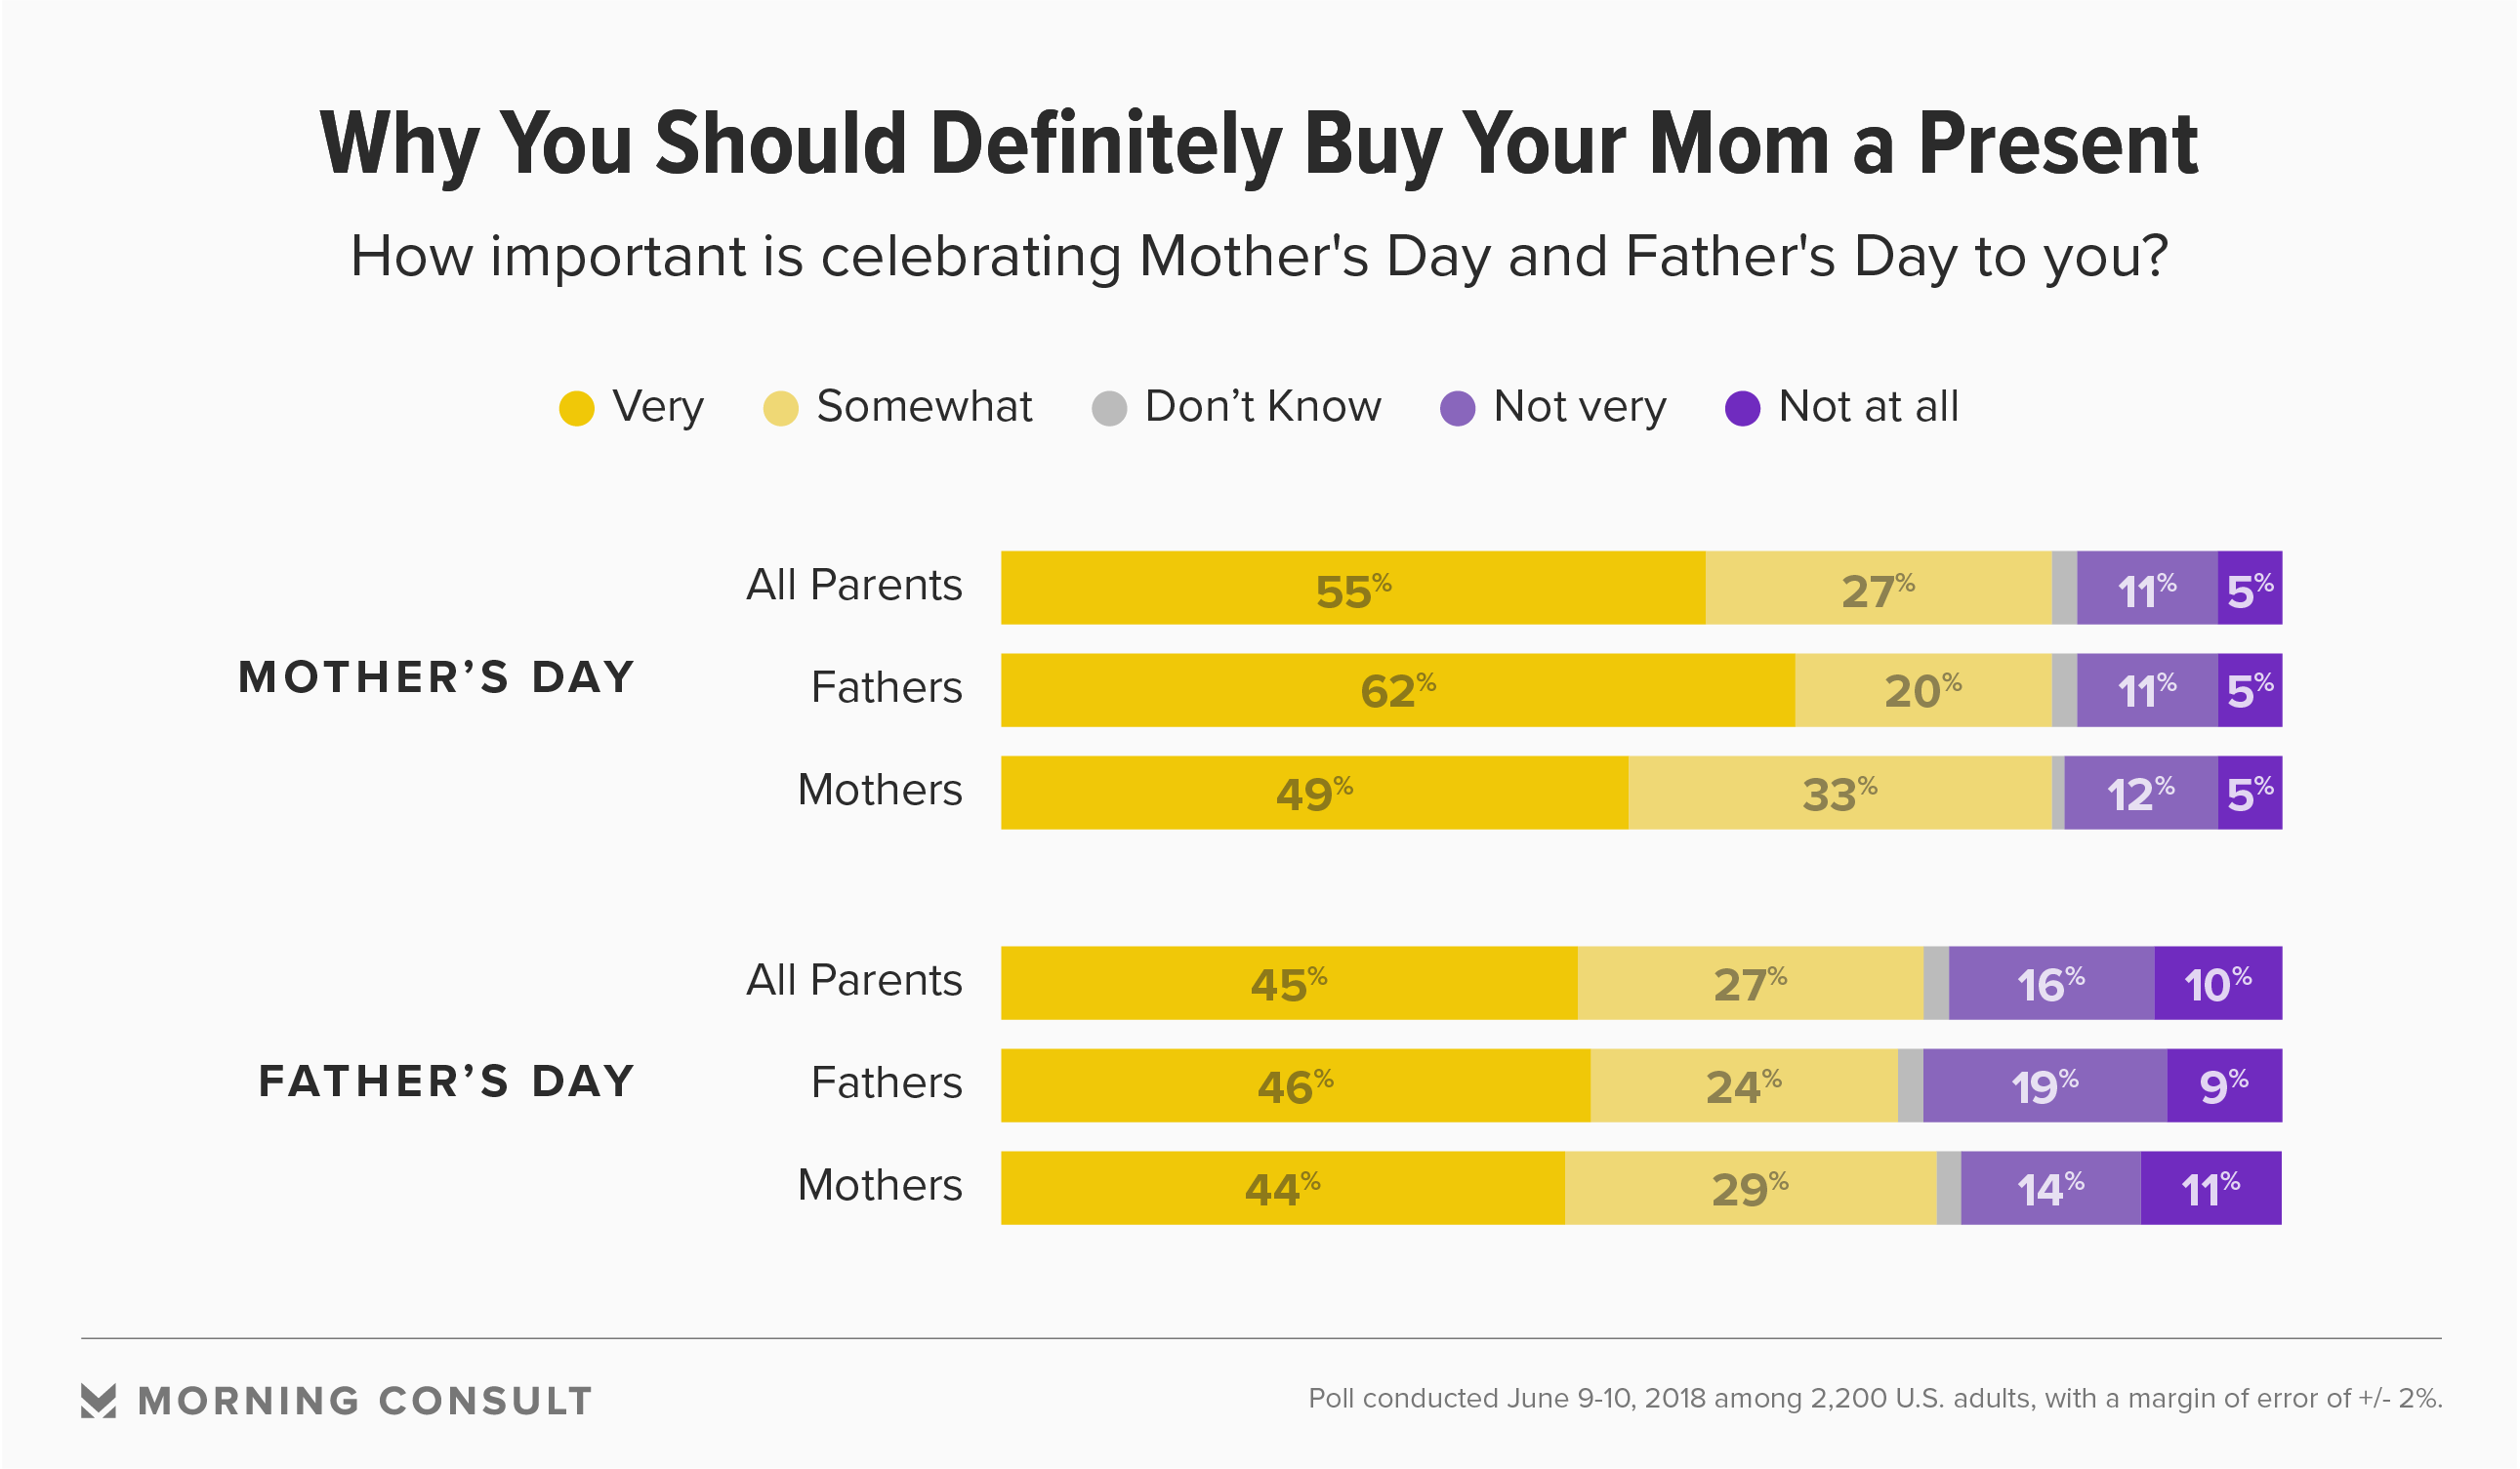Click the yellow Very legend dot
Viewport: 2520px width, 1469px height.
(x=577, y=408)
